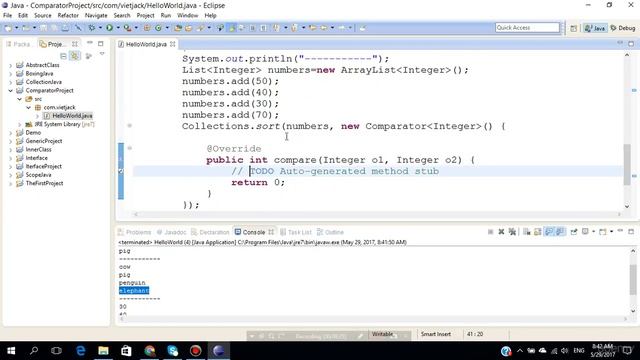Screen dimensions: 640x360
Task: Open the Run button dropdown arrow
Action: (x=118, y=28)
